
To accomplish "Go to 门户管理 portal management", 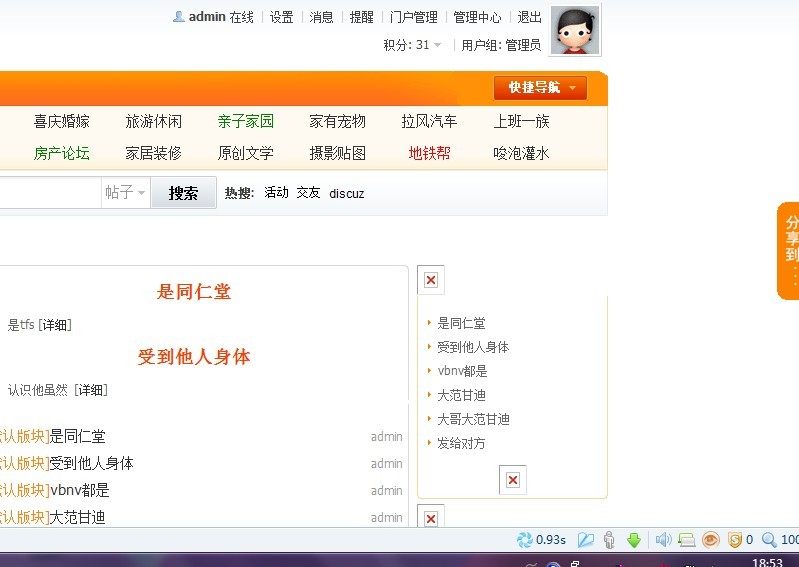I will [x=414, y=17].
